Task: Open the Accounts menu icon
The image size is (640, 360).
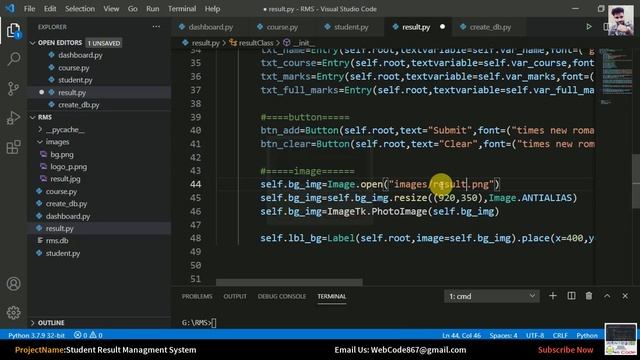Action: pyautogui.click(x=13, y=284)
